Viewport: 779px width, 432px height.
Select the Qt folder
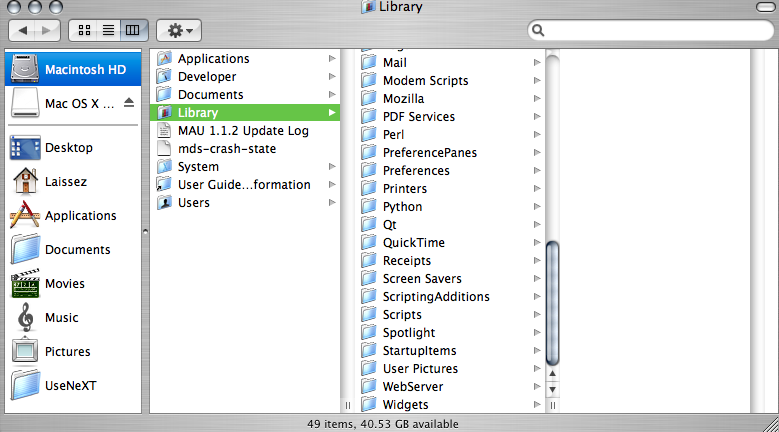(x=451, y=224)
